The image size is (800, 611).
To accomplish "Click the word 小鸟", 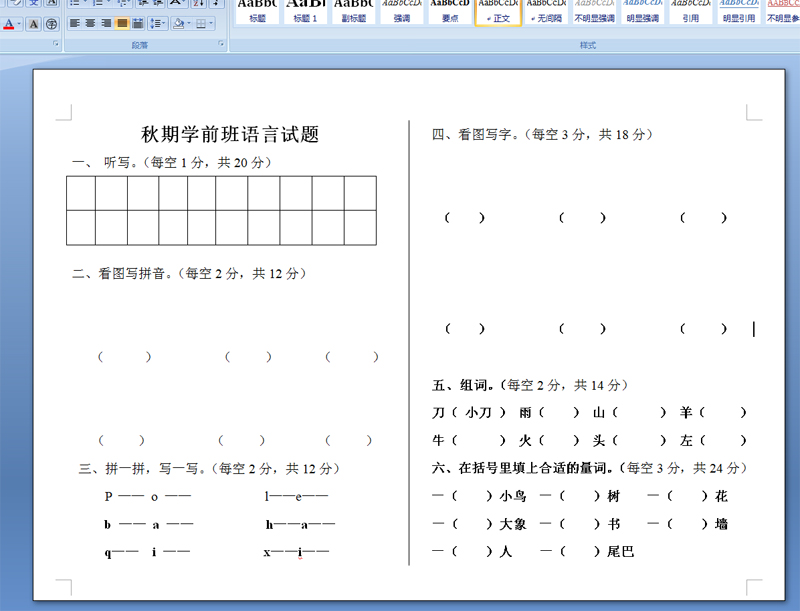I will pos(513,496).
